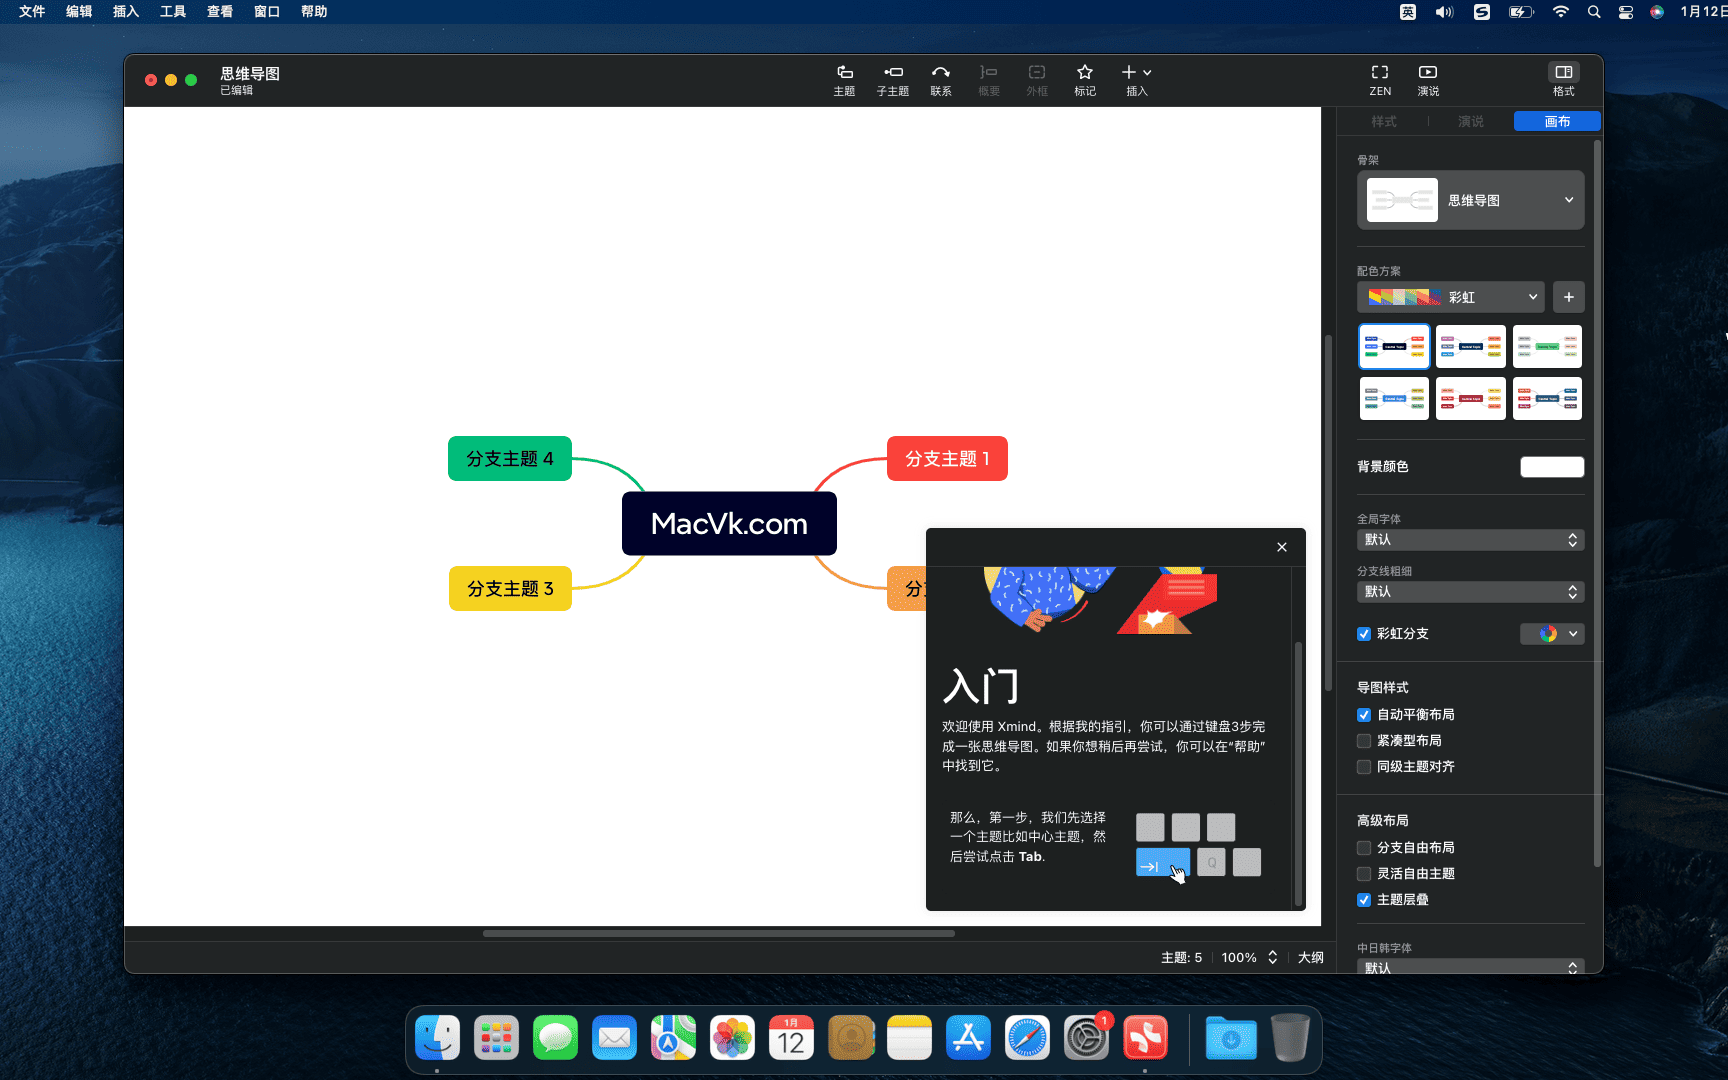Open Messages from the dock
Viewport: 1728px width, 1080px height.
pyautogui.click(x=555, y=1038)
